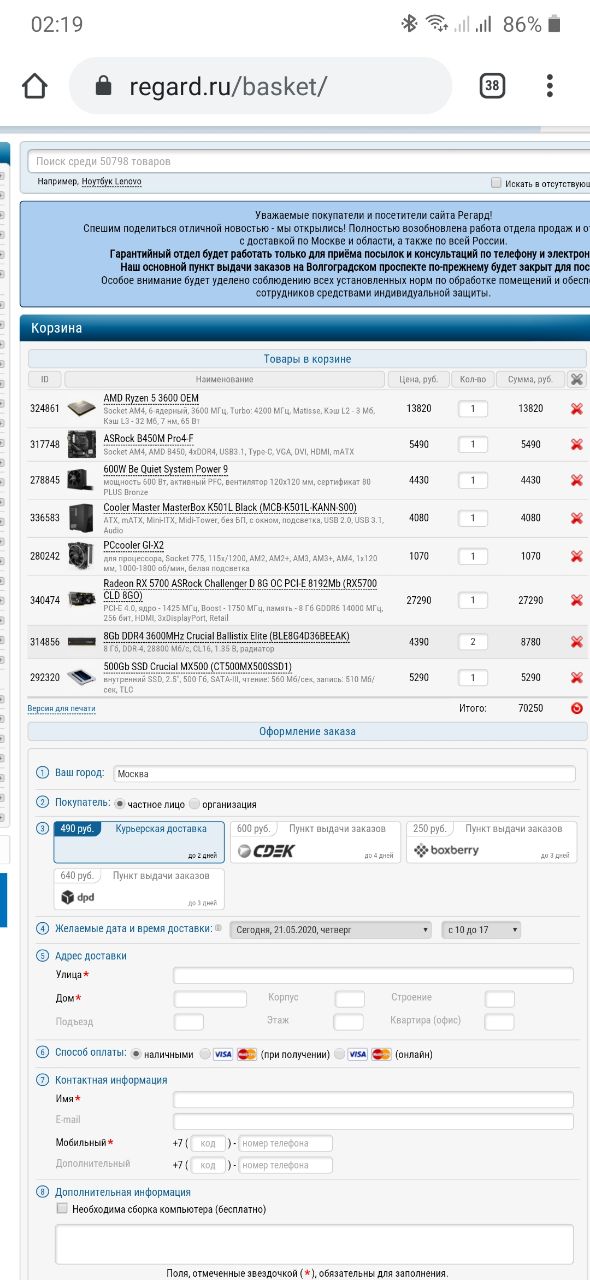Open the browser three-dot menu
Viewport: 590px width, 1280px height.
550,86
